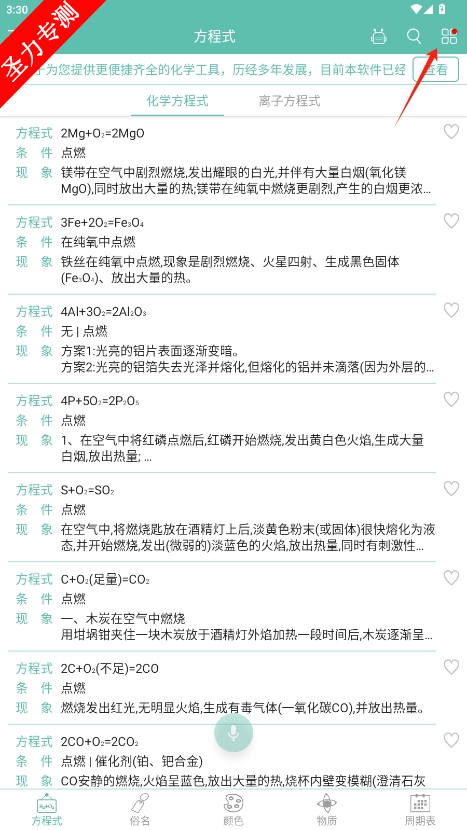
Task: Click the 查看 button in banner
Action: [436, 69]
